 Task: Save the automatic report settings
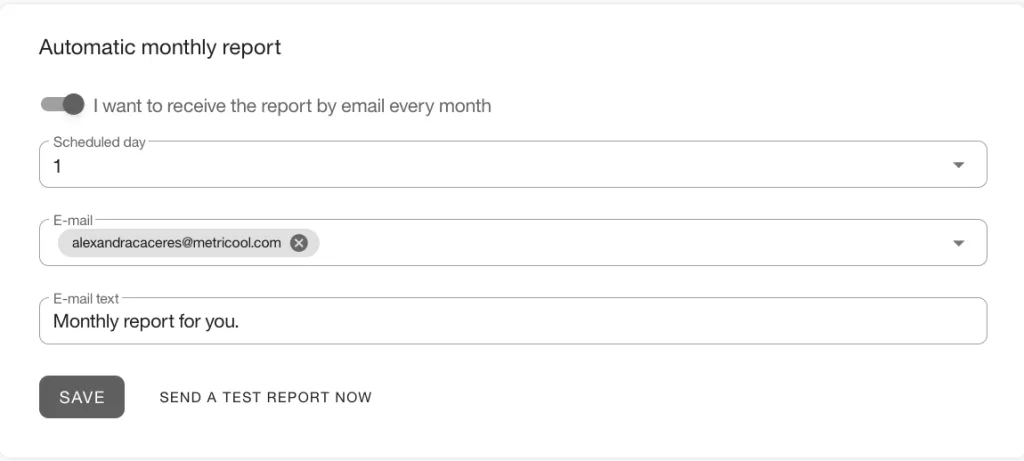pyautogui.click(x=82, y=397)
